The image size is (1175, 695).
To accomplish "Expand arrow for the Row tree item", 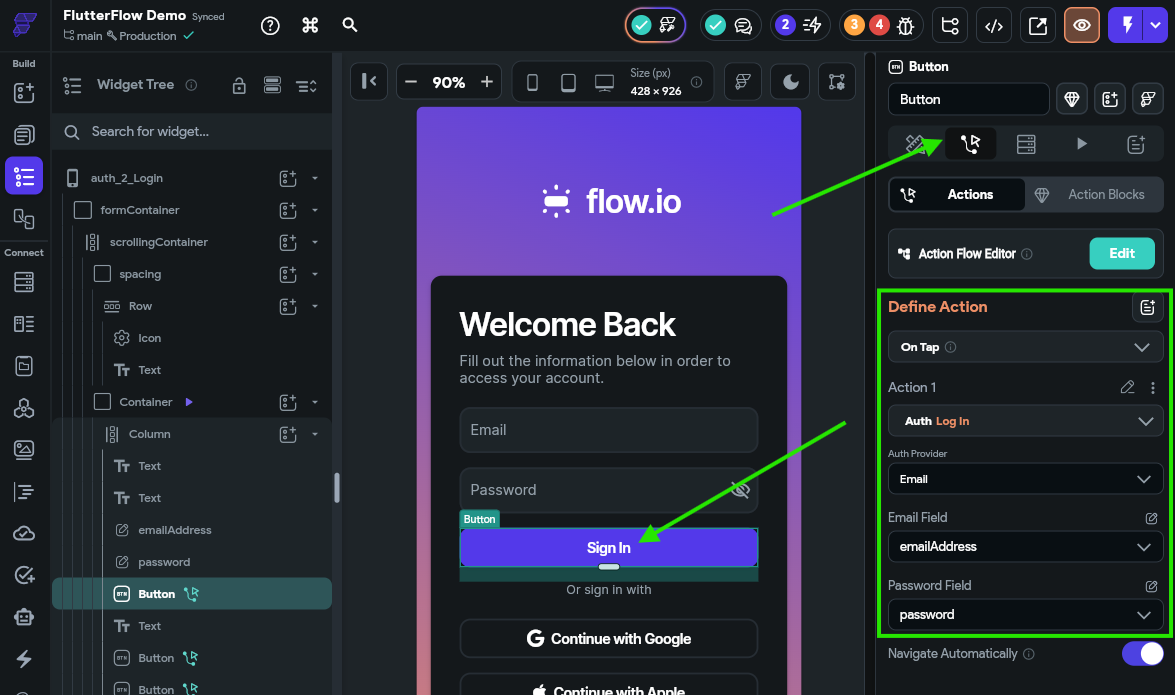I will 315,306.
